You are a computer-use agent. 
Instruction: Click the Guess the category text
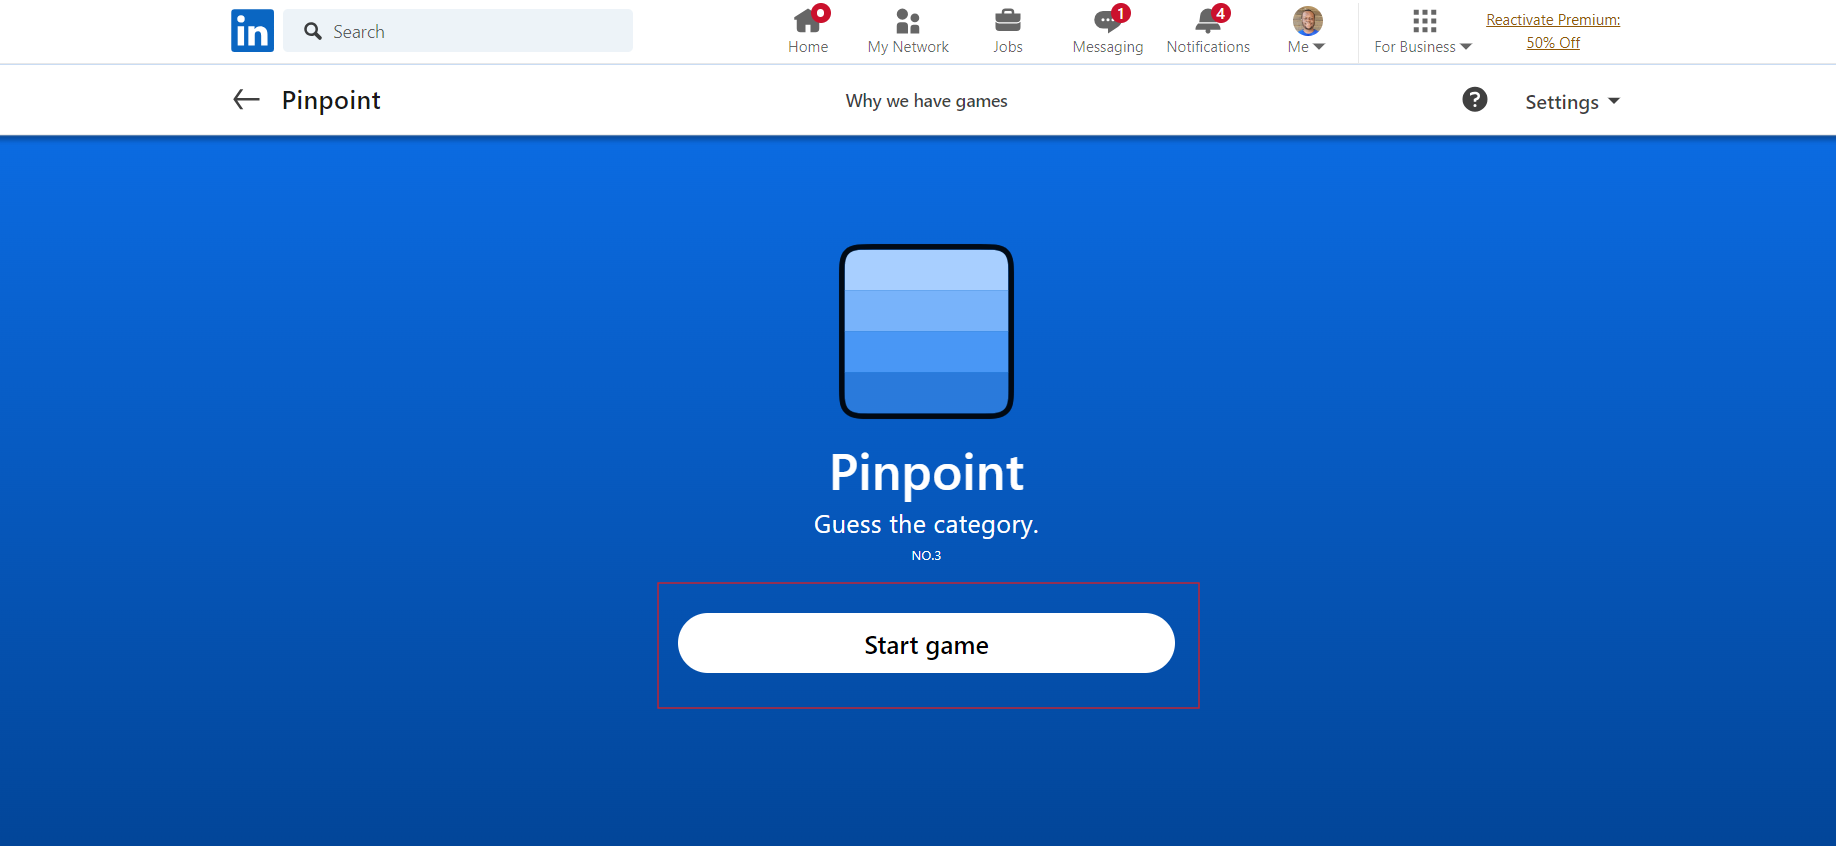(926, 525)
